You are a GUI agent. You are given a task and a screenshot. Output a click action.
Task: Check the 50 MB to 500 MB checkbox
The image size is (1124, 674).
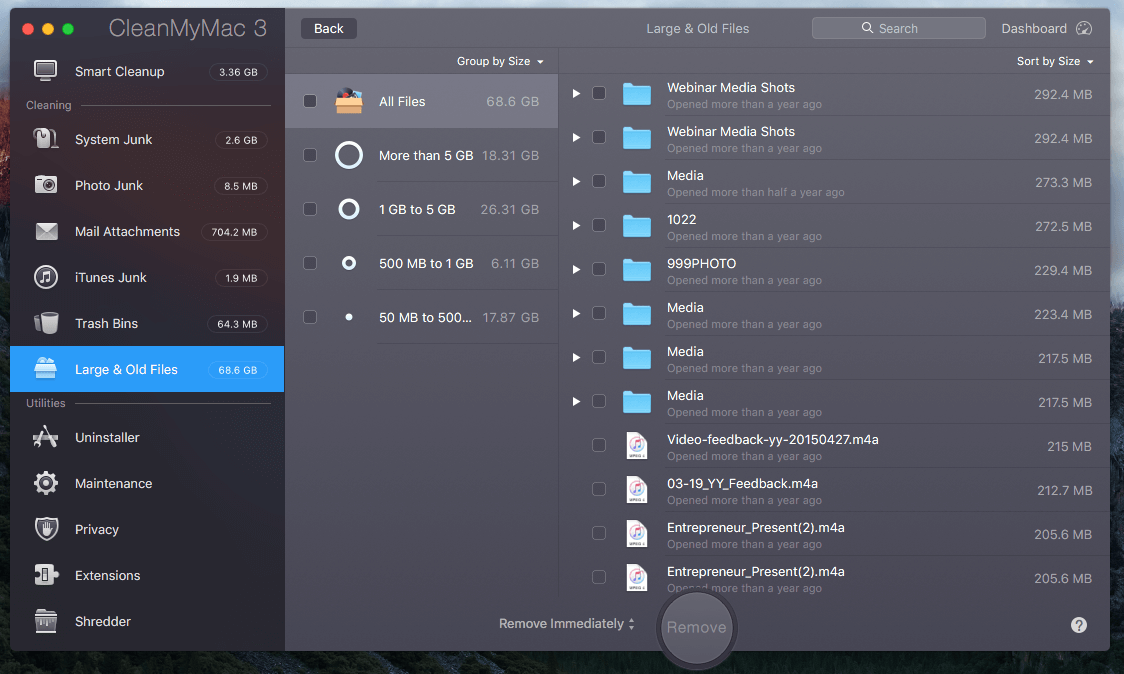tap(310, 317)
